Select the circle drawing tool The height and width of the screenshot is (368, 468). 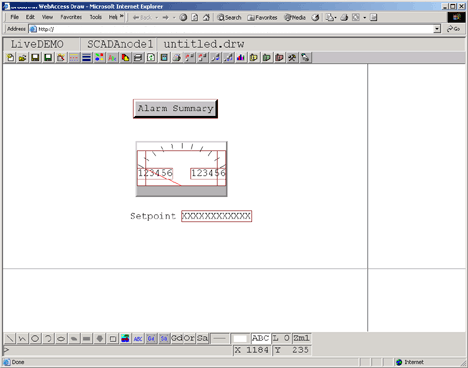(35, 339)
